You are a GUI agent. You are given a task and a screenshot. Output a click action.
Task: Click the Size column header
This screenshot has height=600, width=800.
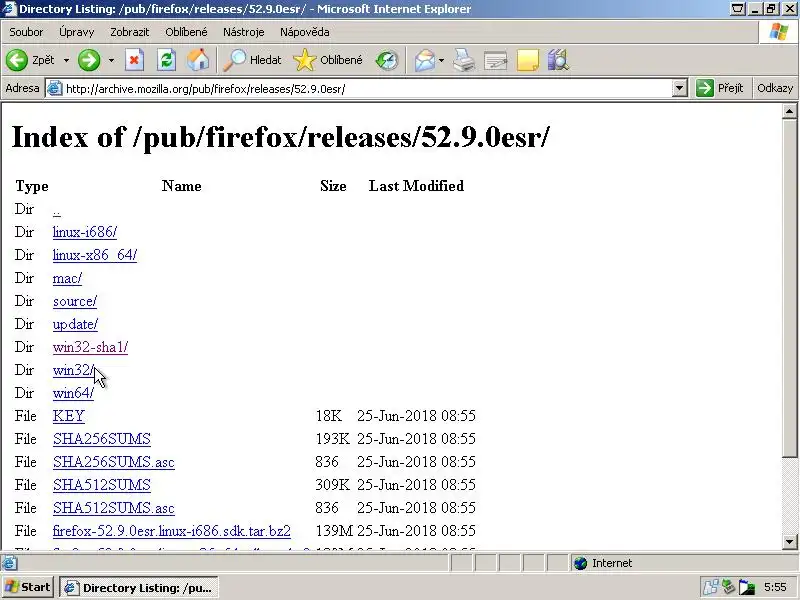click(333, 186)
